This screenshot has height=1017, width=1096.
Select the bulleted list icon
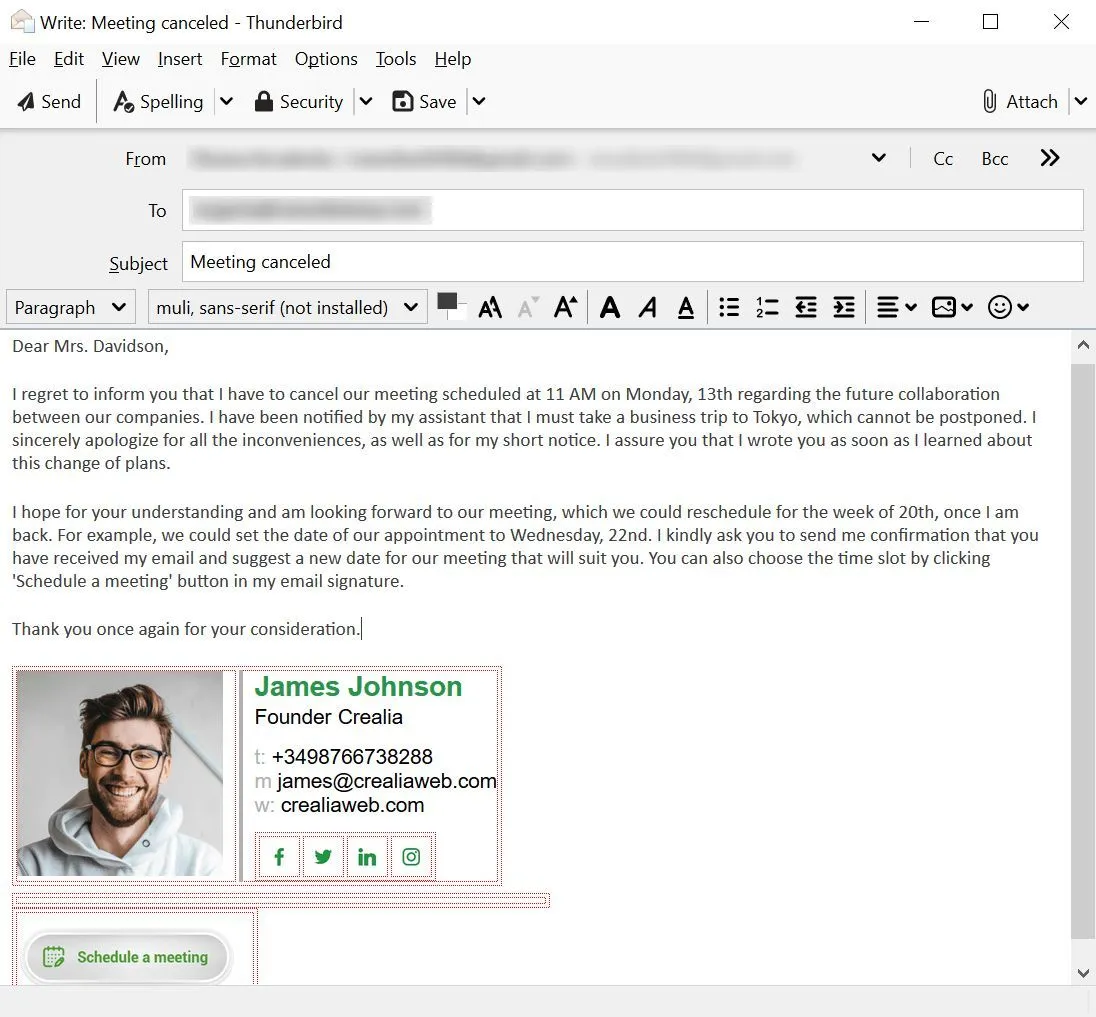[729, 307]
